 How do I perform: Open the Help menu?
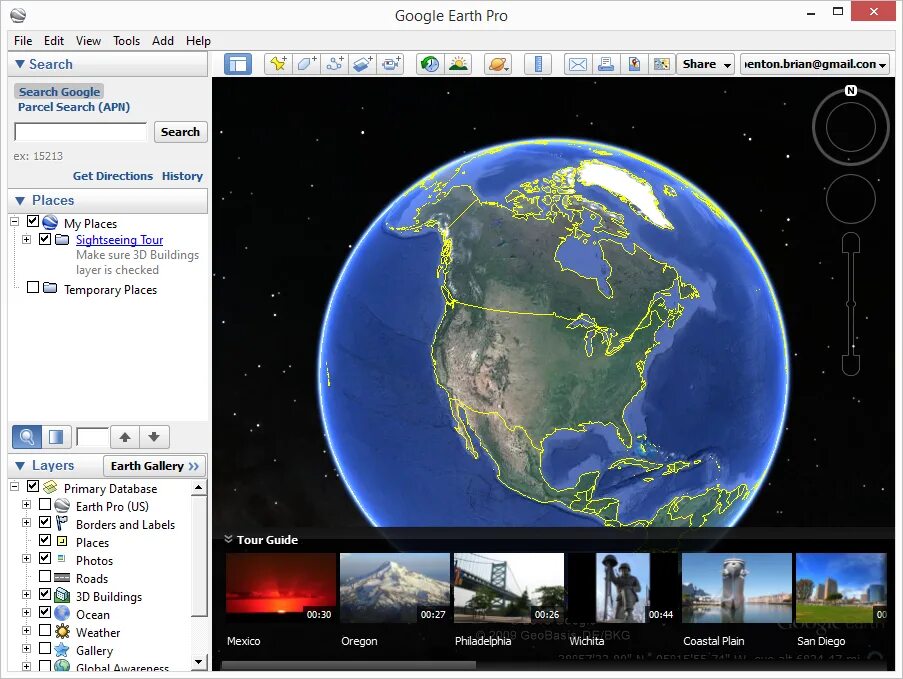click(198, 41)
